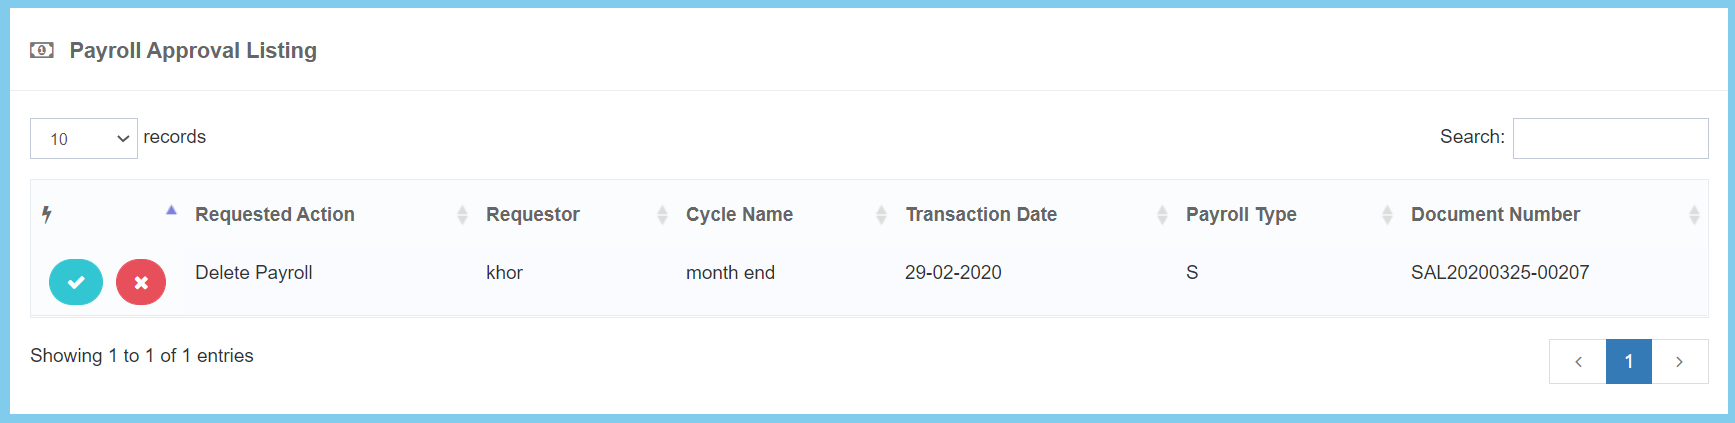1735x423 pixels.
Task: Sort by Requested Action column
Action: pyautogui.click(x=275, y=214)
